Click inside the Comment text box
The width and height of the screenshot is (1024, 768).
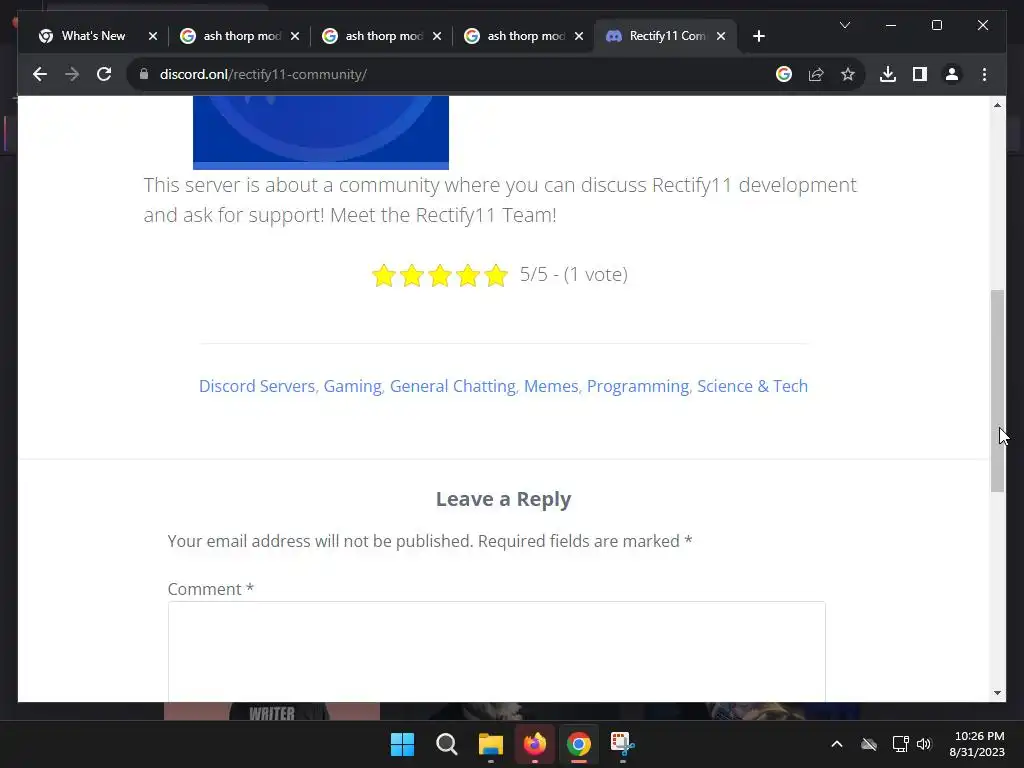(x=496, y=651)
